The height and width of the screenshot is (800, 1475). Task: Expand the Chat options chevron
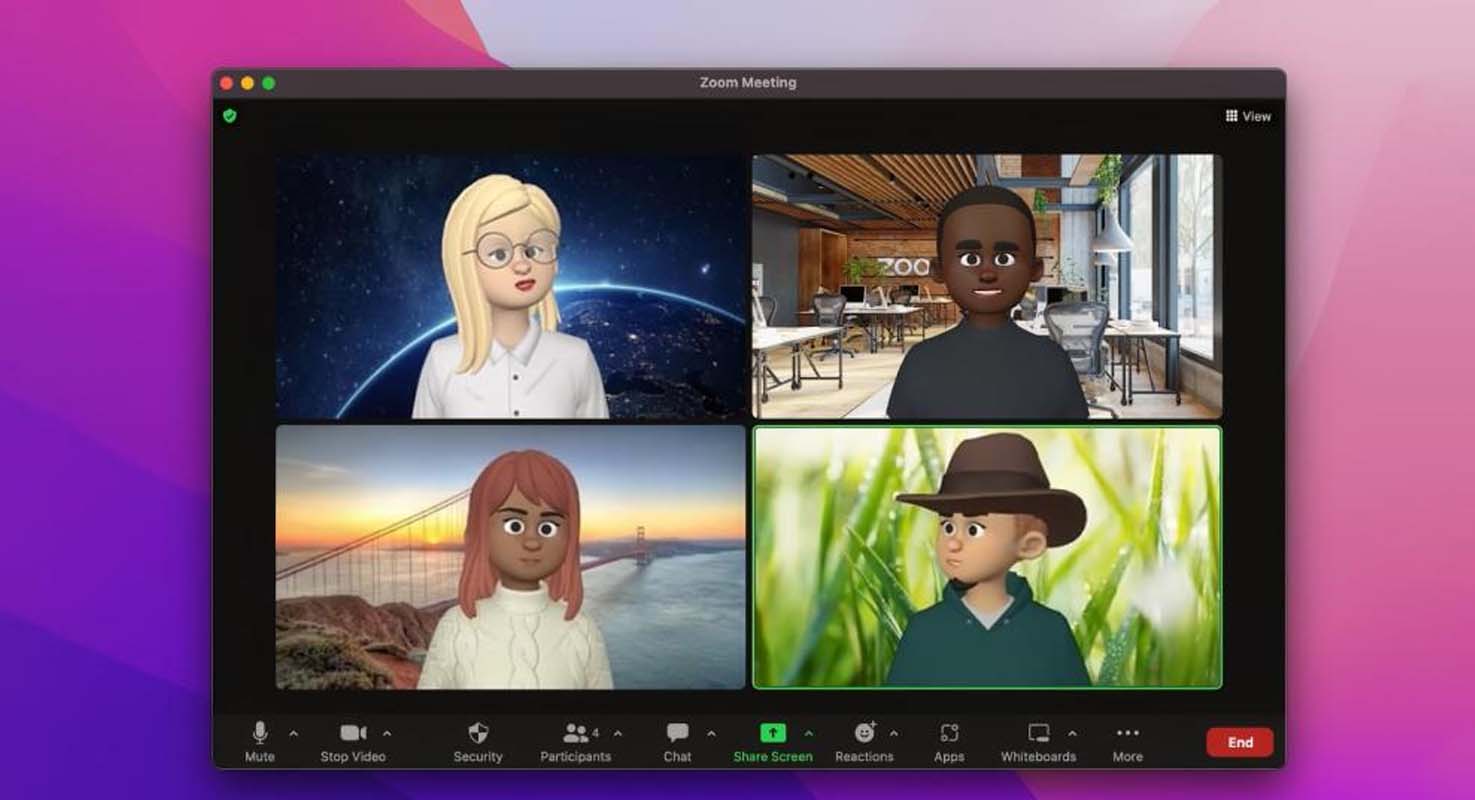pyautogui.click(x=711, y=734)
